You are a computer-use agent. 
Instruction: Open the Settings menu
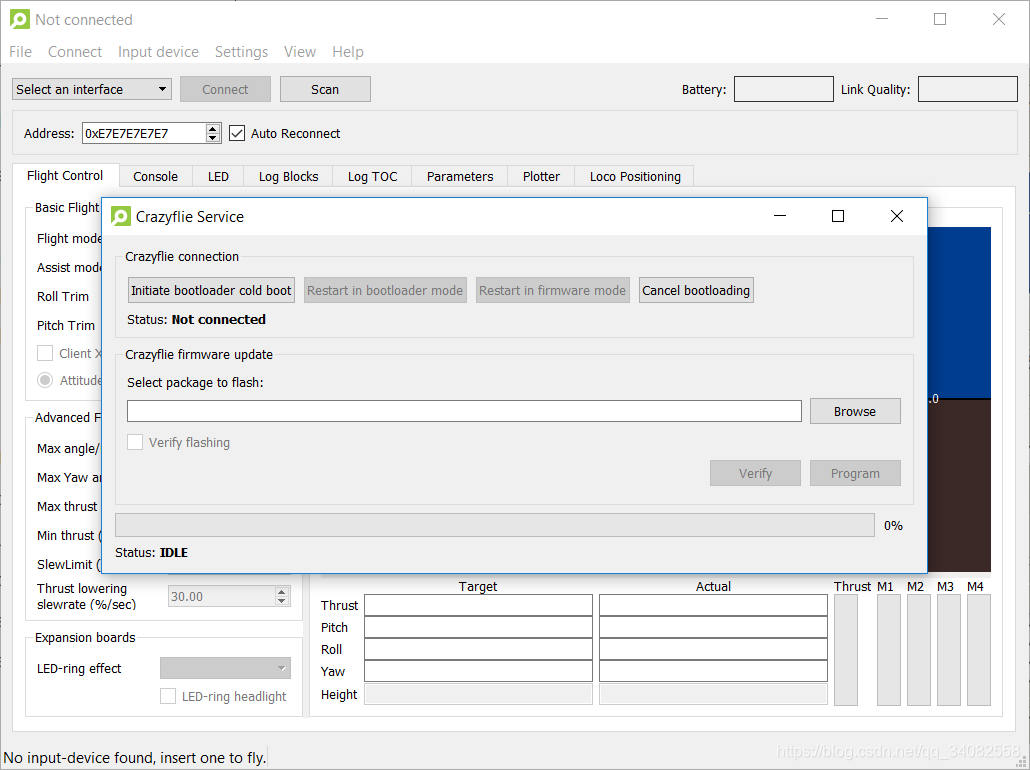[x=241, y=52]
